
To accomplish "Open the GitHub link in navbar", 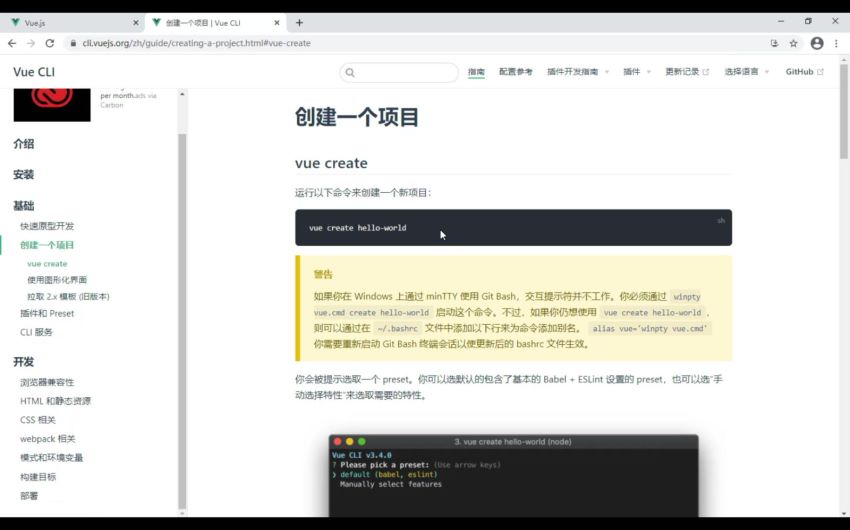I will pos(804,72).
